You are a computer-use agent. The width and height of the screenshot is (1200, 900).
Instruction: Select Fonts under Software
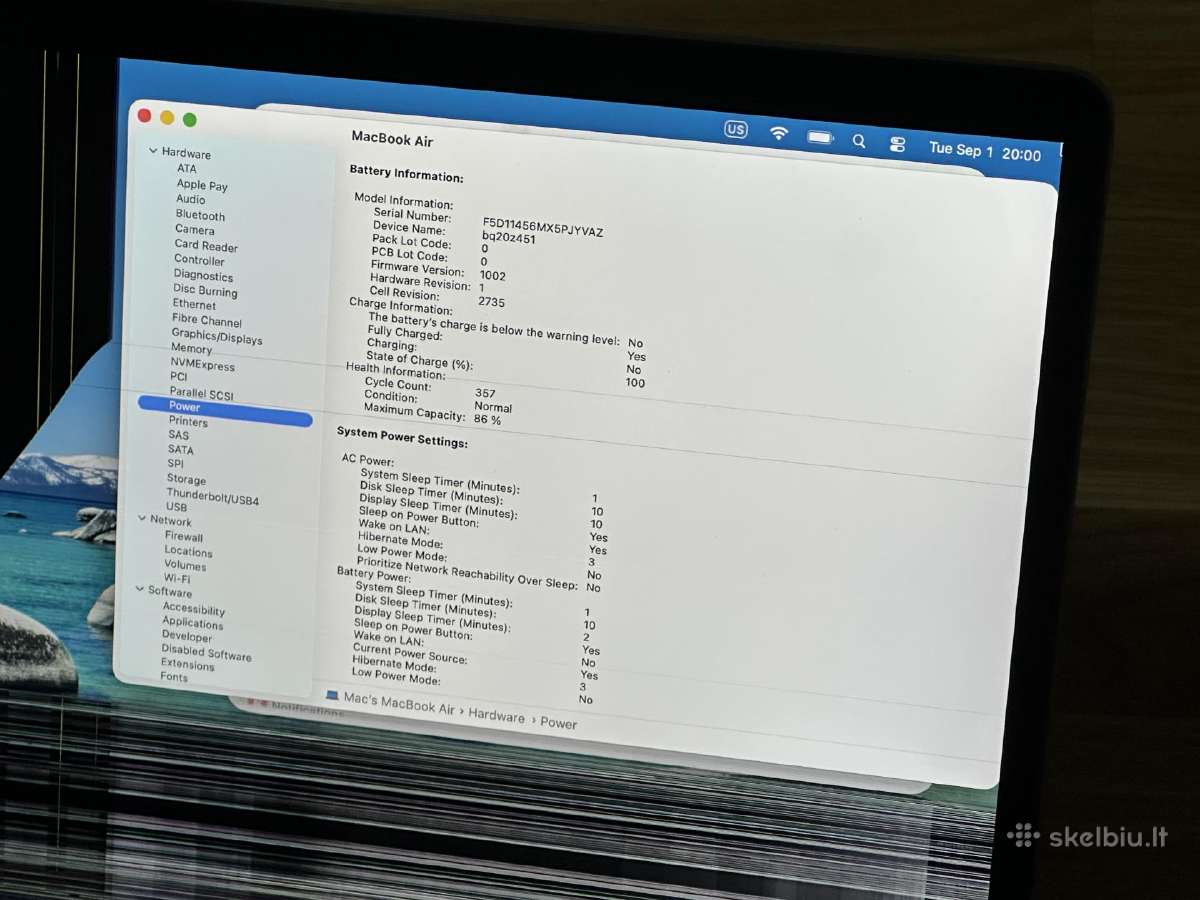(x=174, y=678)
